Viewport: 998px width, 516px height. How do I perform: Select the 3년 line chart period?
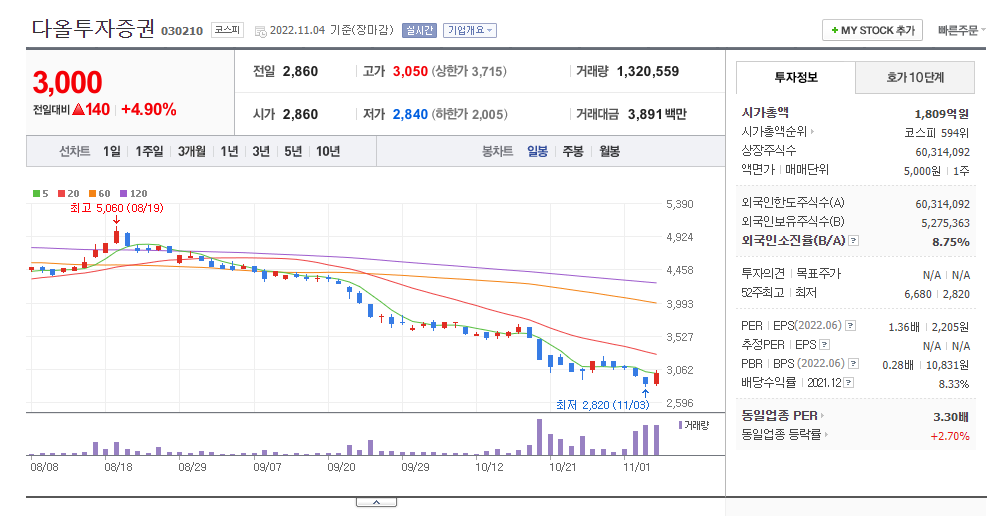[261, 151]
